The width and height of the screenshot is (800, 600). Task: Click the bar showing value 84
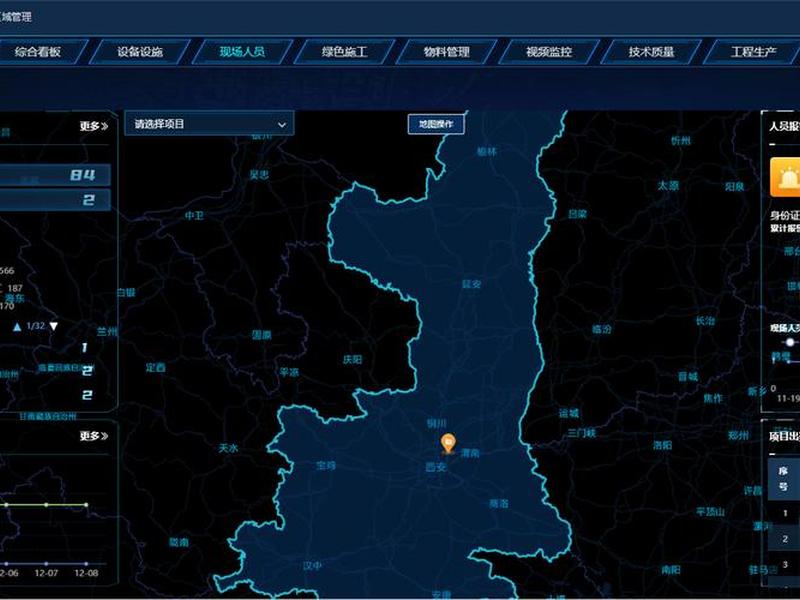pyautogui.click(x=55, y=175)
